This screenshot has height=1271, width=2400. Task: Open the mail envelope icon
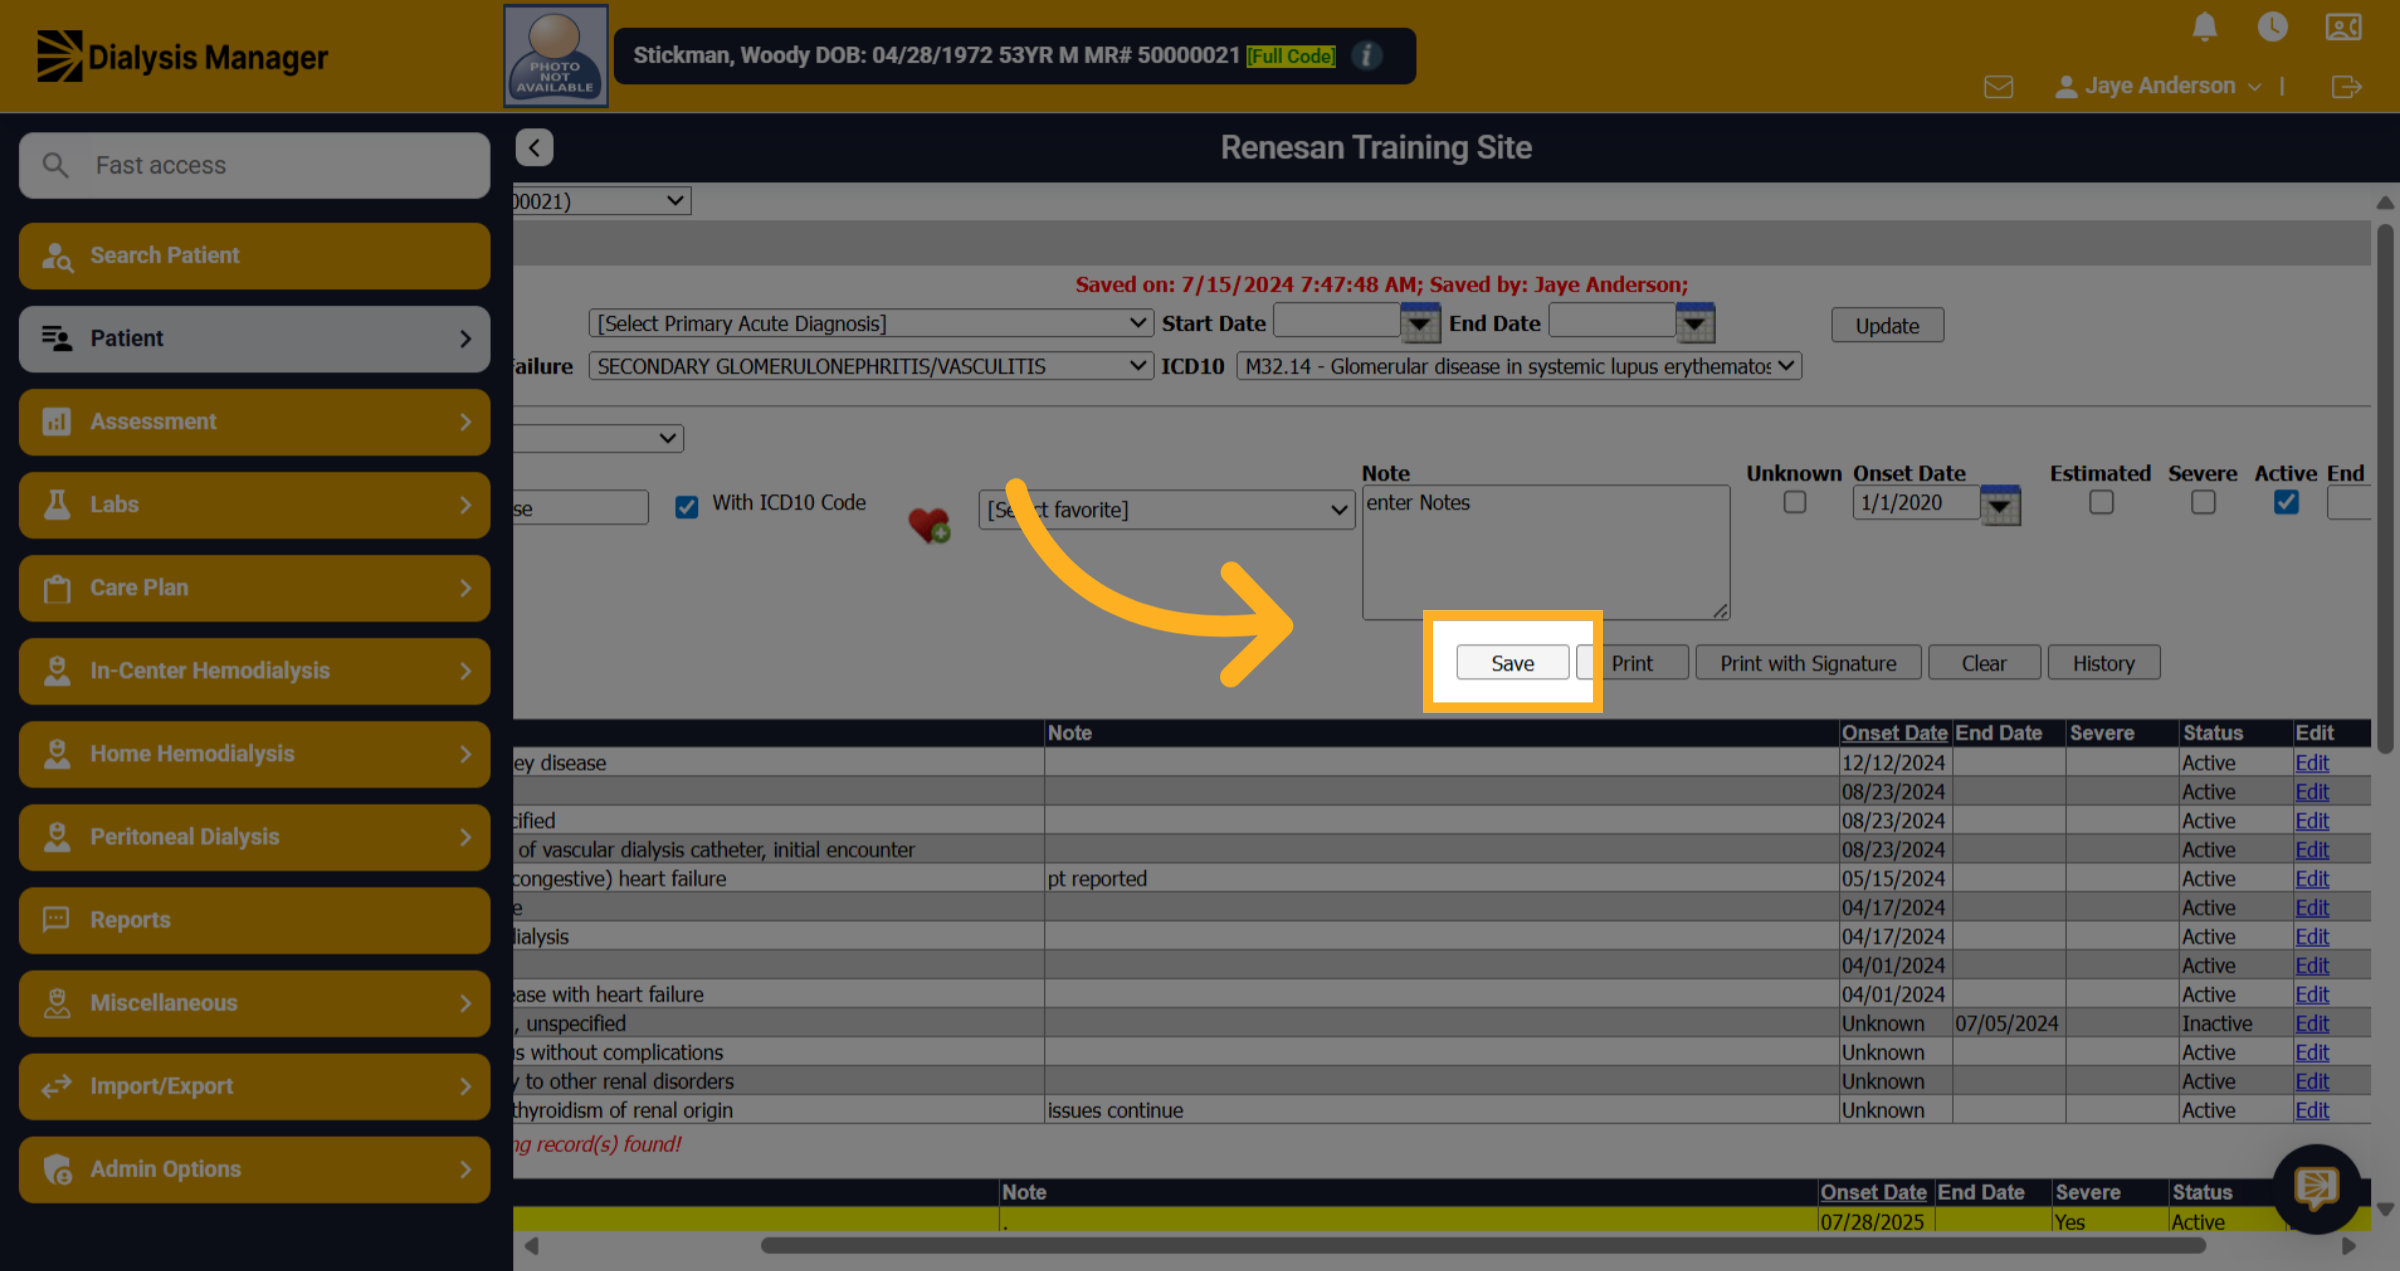pyautogui.click(x=1998, y=87)
